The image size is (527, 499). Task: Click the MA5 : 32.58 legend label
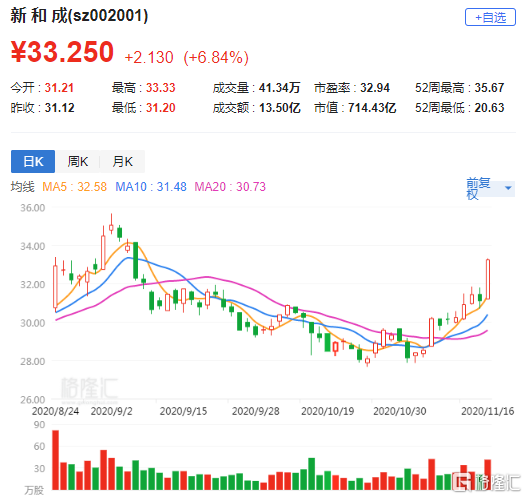click(x=75, y=187)
